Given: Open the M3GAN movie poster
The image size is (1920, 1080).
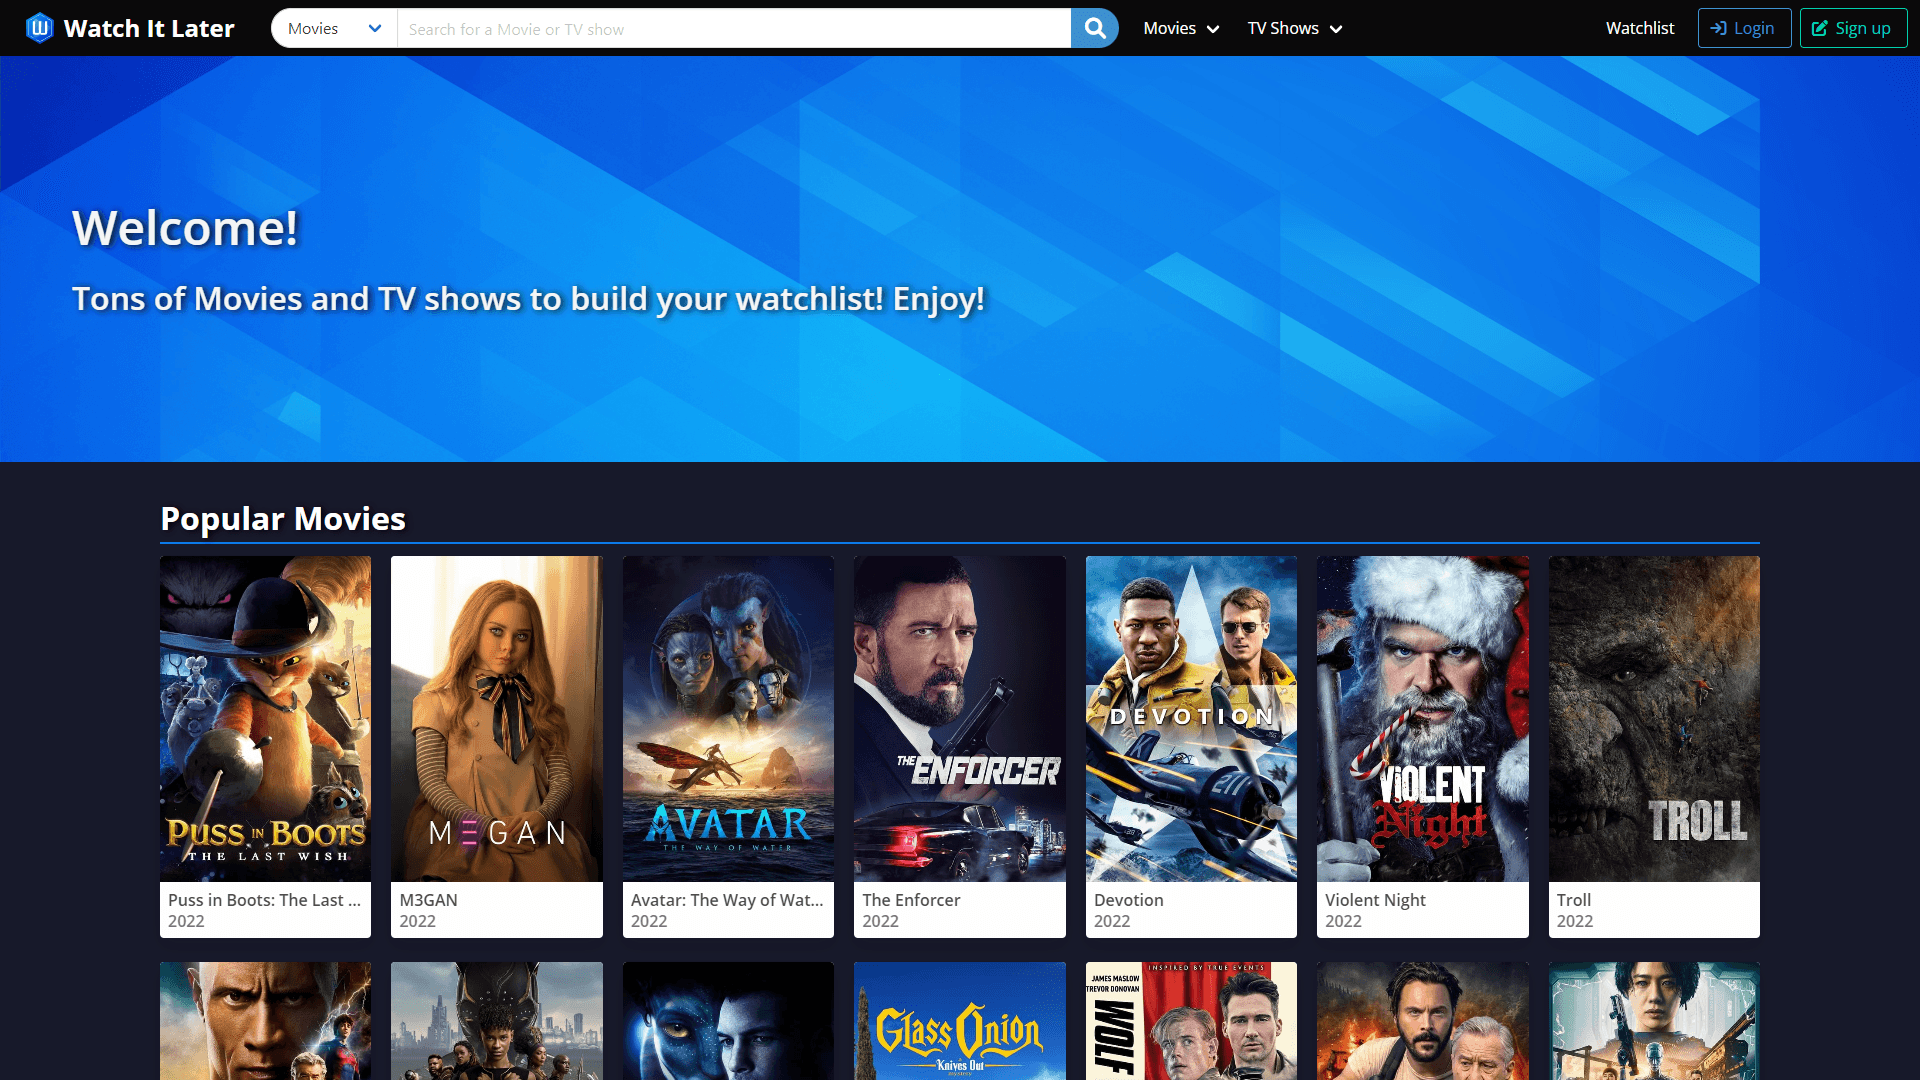Looking at the screenshot, I should click(x=496, y=718).
